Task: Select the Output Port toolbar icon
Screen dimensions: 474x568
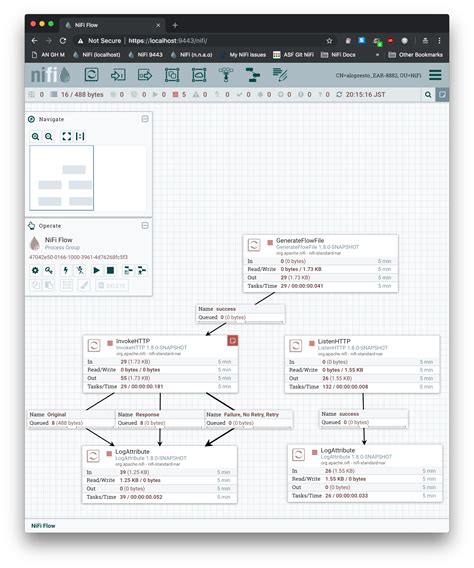Action: coord(145,75)
